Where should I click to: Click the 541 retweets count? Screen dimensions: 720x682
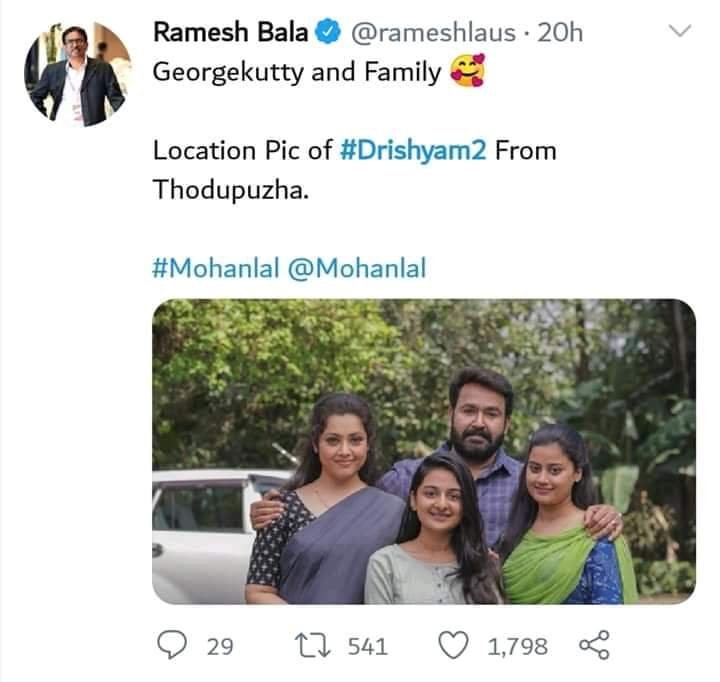click(x=367, y=647)
